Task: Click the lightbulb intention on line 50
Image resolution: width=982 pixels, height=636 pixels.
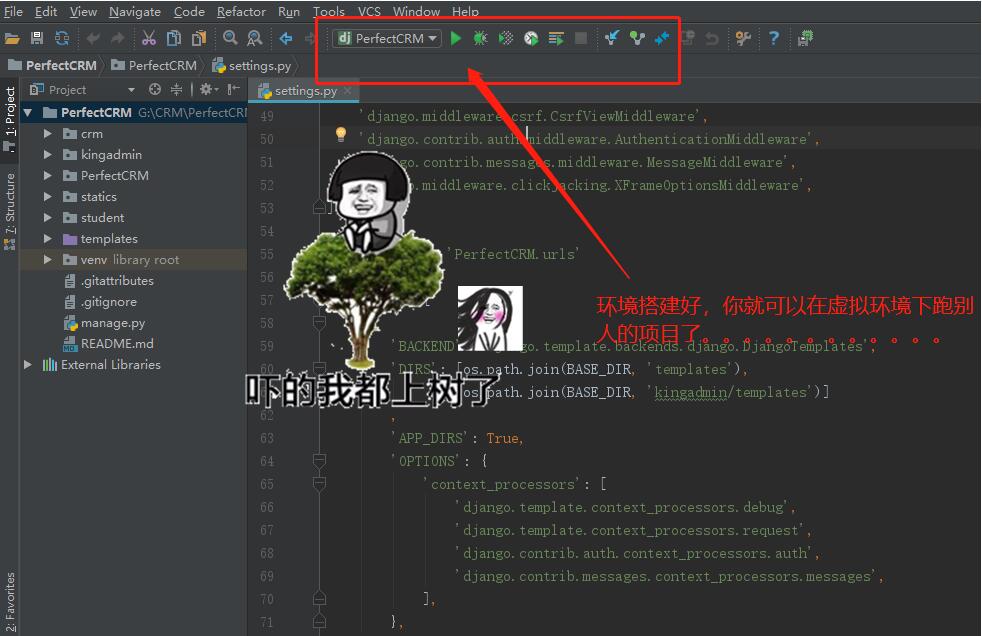Action: [341, 133]
